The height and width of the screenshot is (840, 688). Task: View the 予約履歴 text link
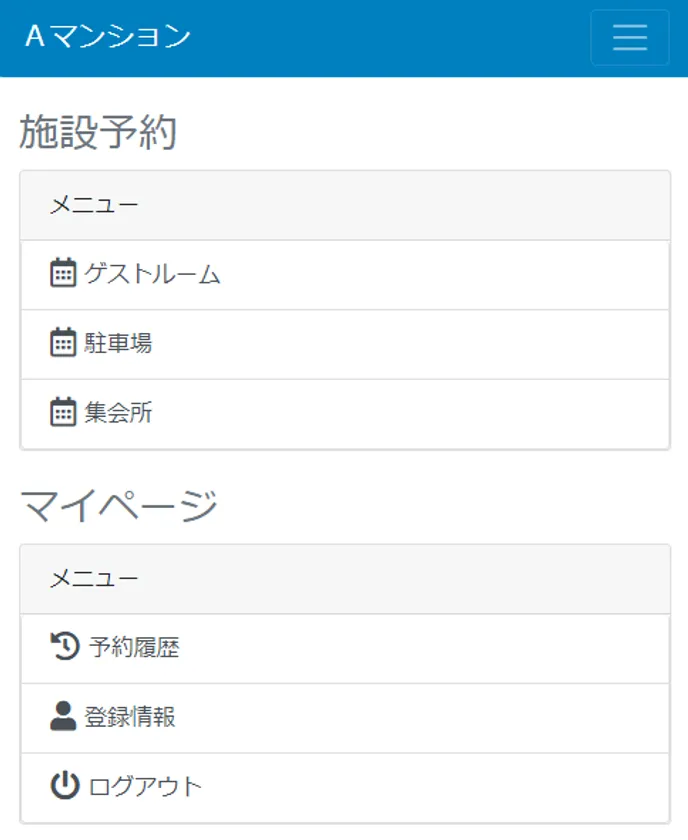[134, 648]
